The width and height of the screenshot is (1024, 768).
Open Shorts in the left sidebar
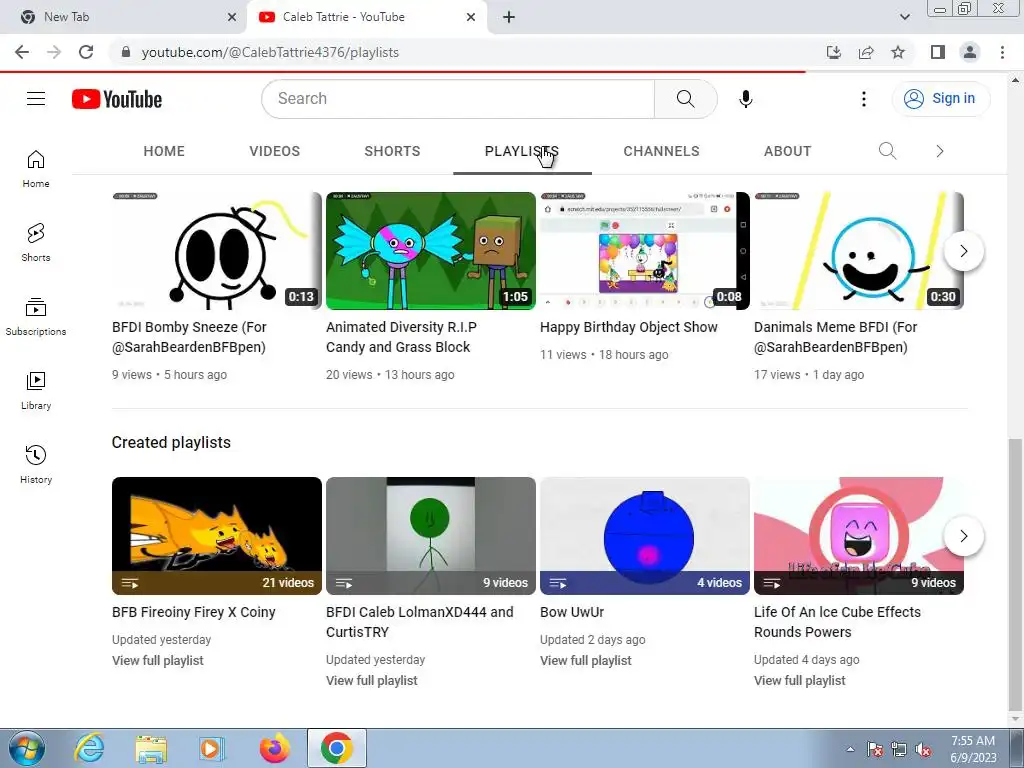click(x=36, y=243)
